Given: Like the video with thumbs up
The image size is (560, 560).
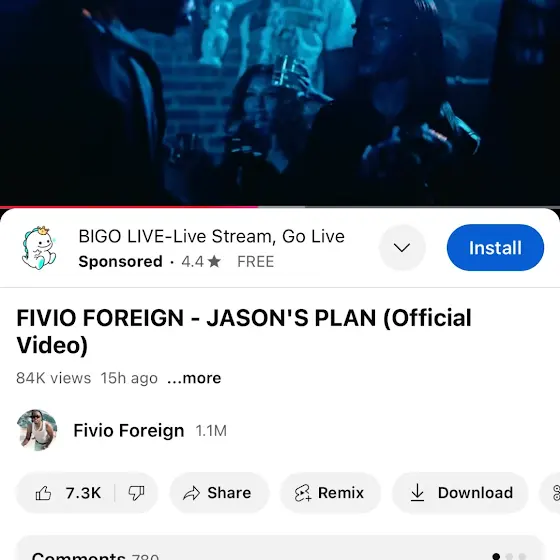Looking at the screenshot, I should click(43, 493).
